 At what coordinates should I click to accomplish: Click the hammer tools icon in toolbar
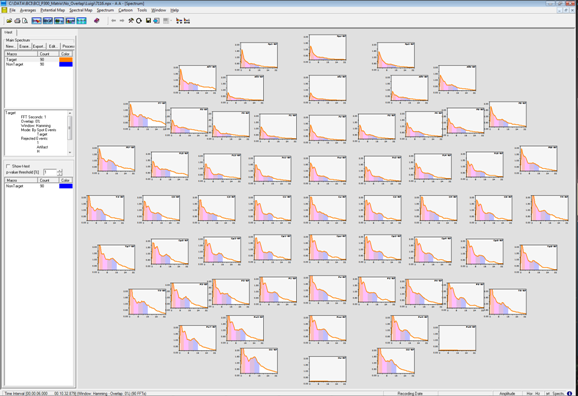pyautogui.click(x=130, y=21)
